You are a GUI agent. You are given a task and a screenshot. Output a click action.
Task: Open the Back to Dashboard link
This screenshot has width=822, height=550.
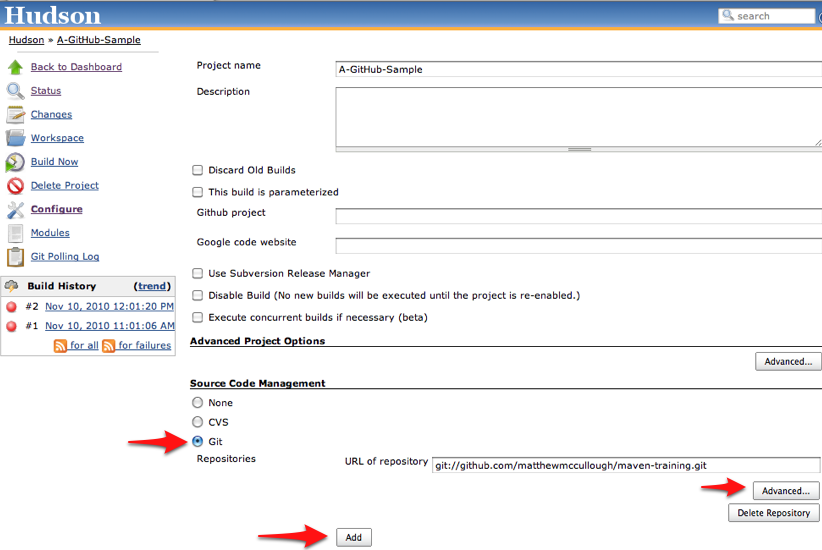tap(76, 67)
